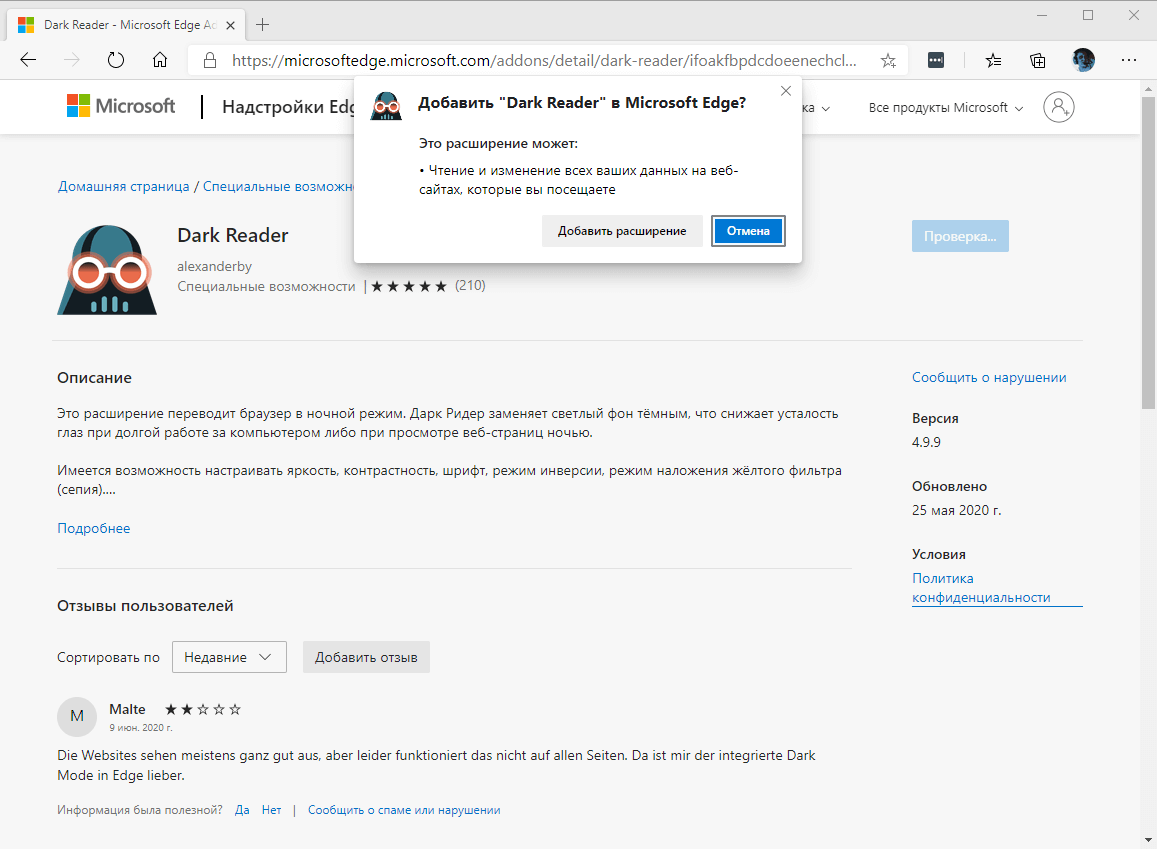
Task: Click Dark Reader icon in dialog
Action: 386,105
